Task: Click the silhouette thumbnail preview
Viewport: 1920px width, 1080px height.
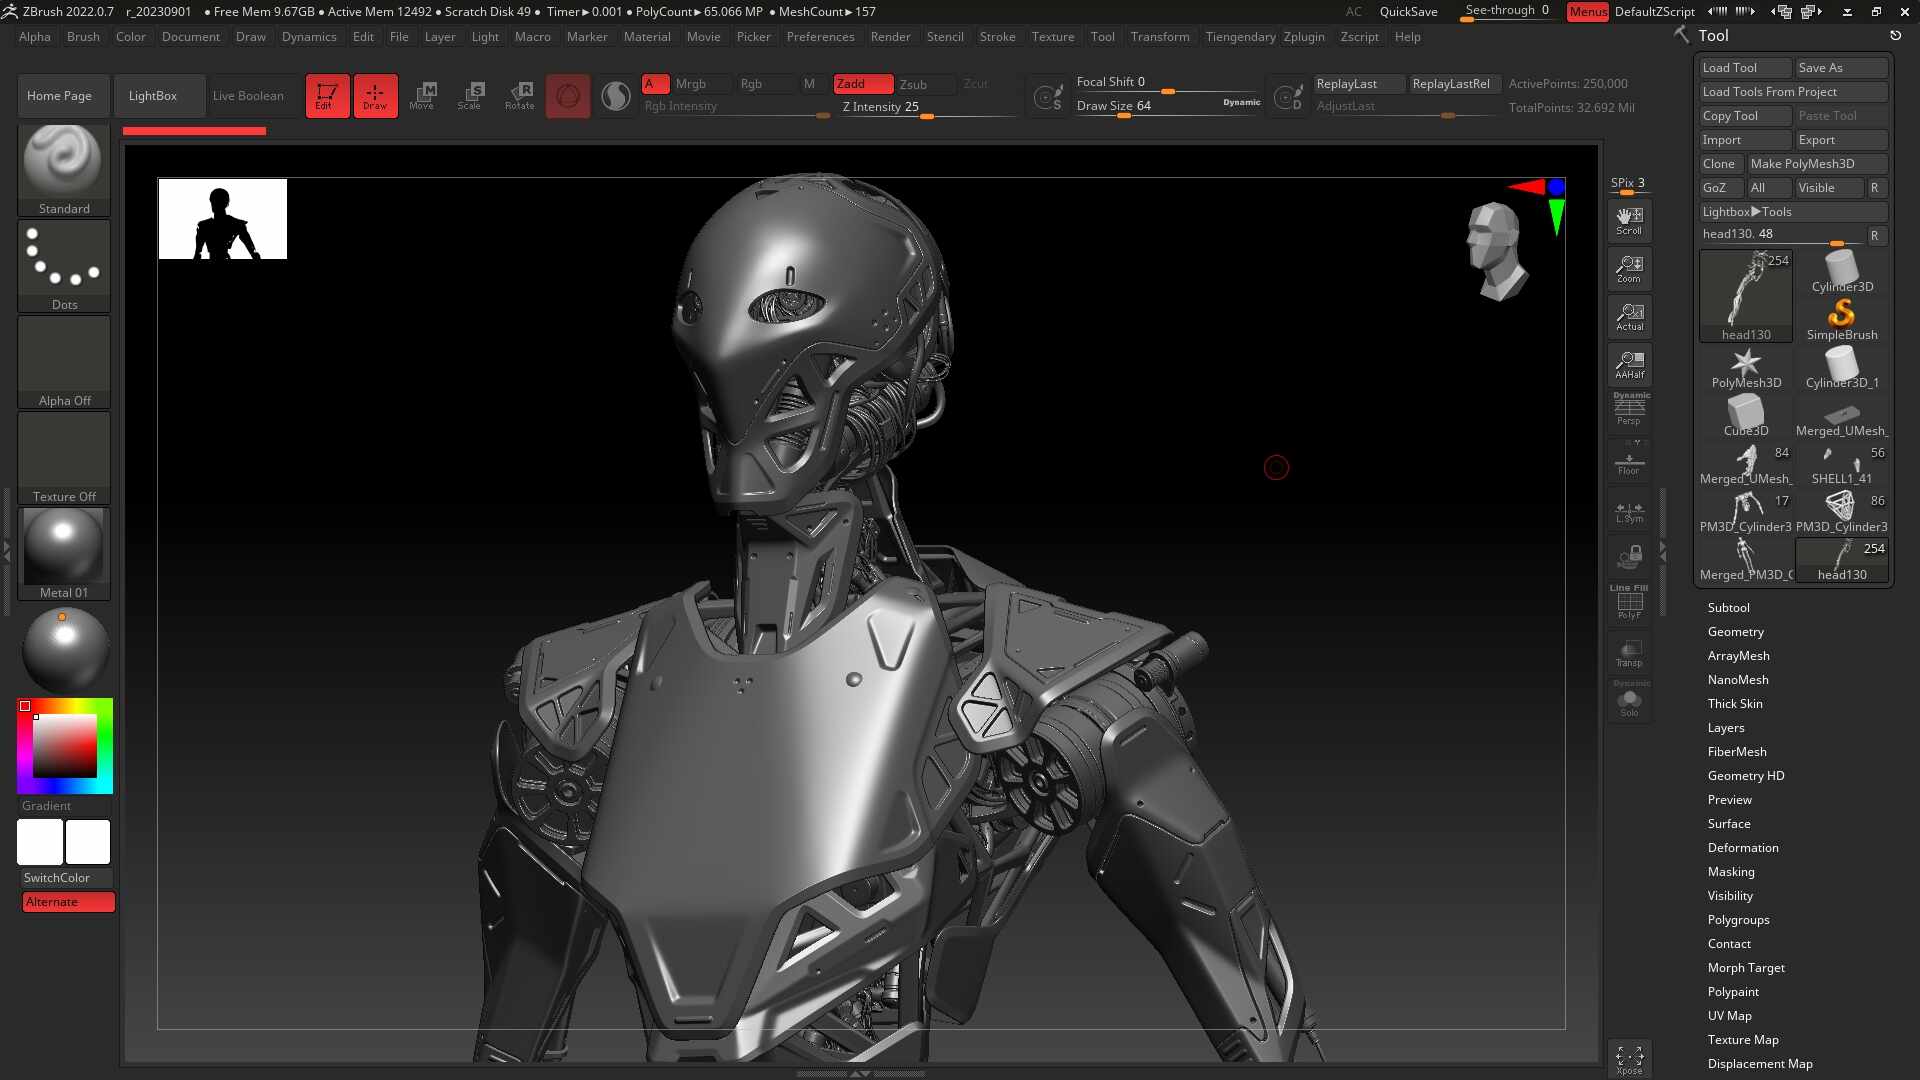Action: coord(222,219)
